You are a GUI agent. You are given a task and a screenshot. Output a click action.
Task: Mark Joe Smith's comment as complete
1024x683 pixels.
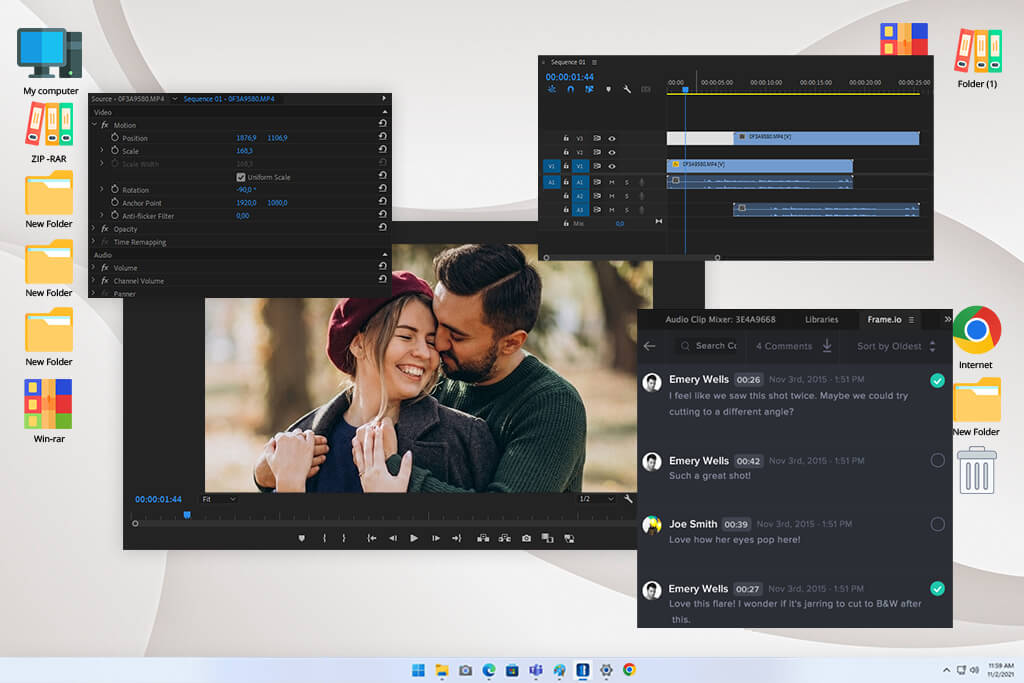[937, 524]
